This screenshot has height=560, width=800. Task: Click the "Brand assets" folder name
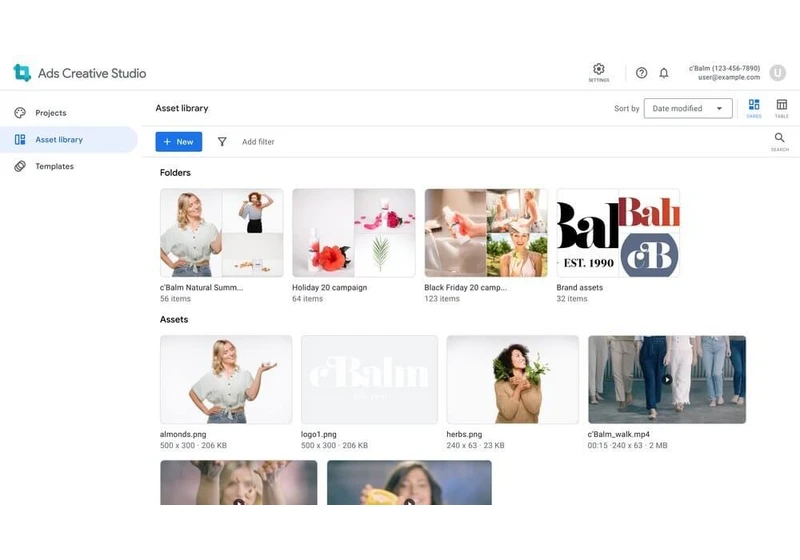pyautogui.click(x=580, y=287)
